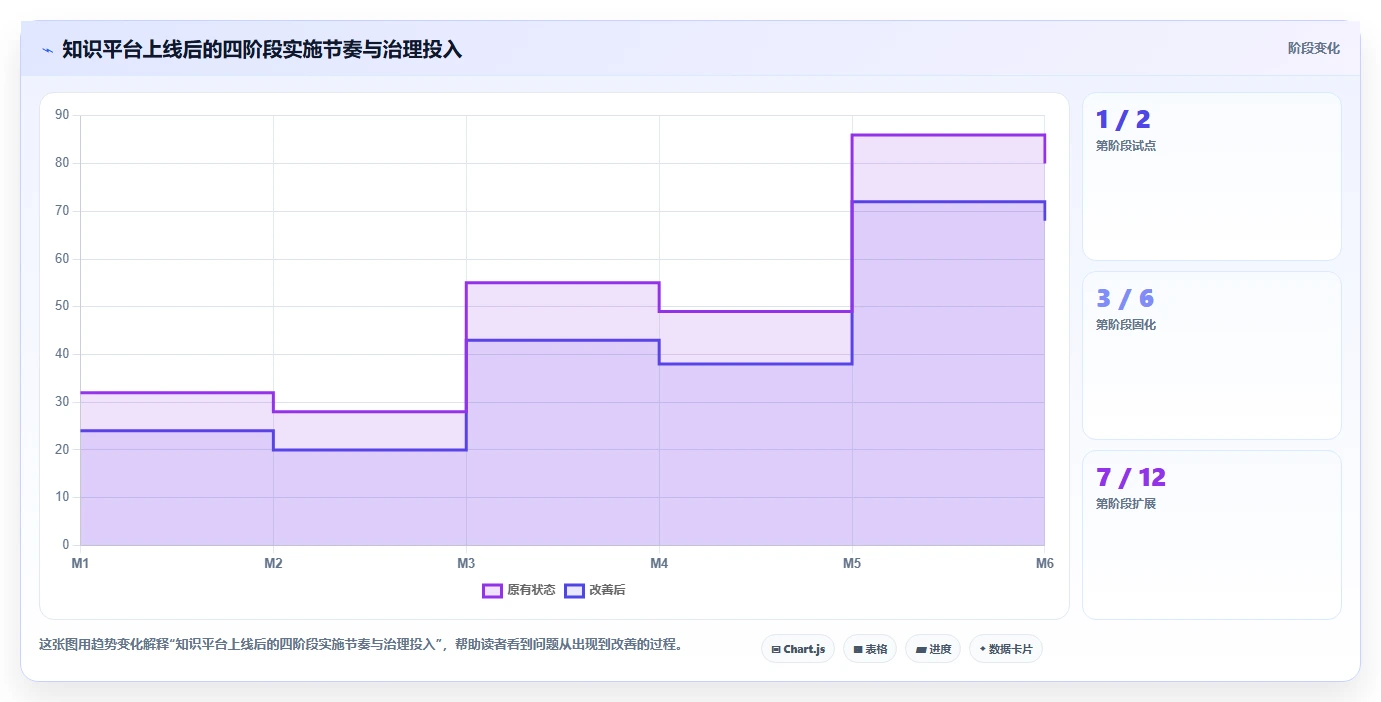
Task: Open the 1 / 2 第阶段试点 card
Action: (1212, 177)
